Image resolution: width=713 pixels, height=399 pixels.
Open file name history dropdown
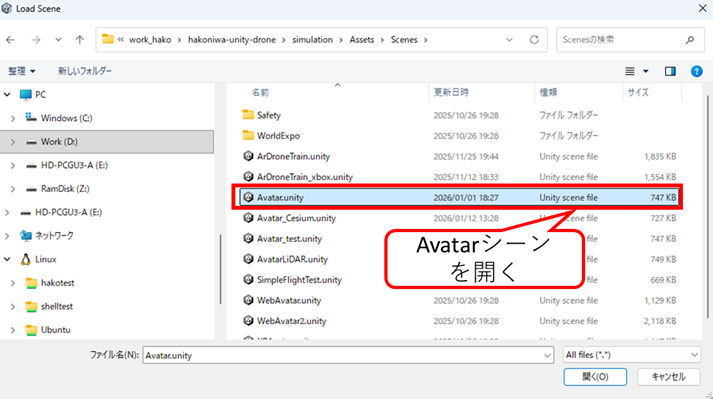(547, 355)
